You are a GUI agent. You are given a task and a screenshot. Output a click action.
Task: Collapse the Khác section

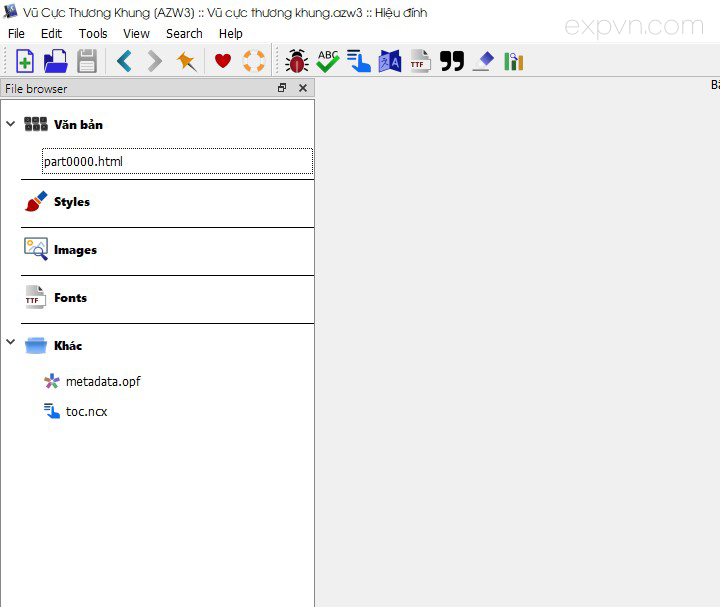pyautogui.click(x=11, y=343)
